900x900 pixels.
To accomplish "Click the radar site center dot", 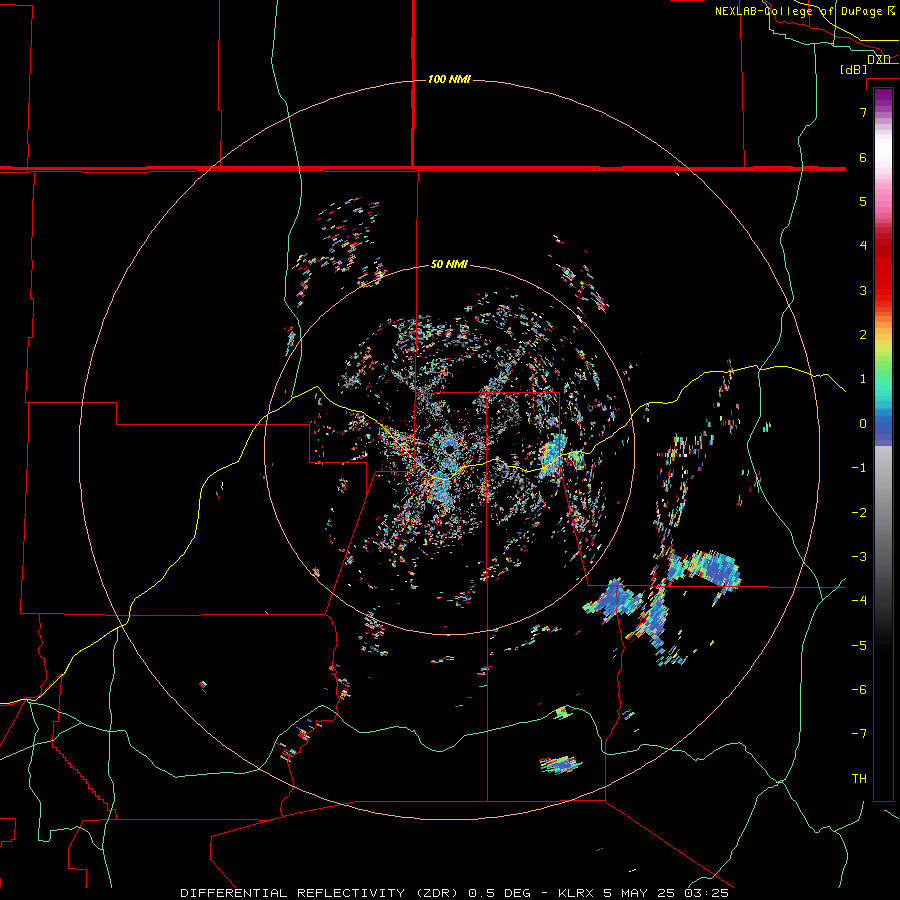I will click(x=449, y=448).
